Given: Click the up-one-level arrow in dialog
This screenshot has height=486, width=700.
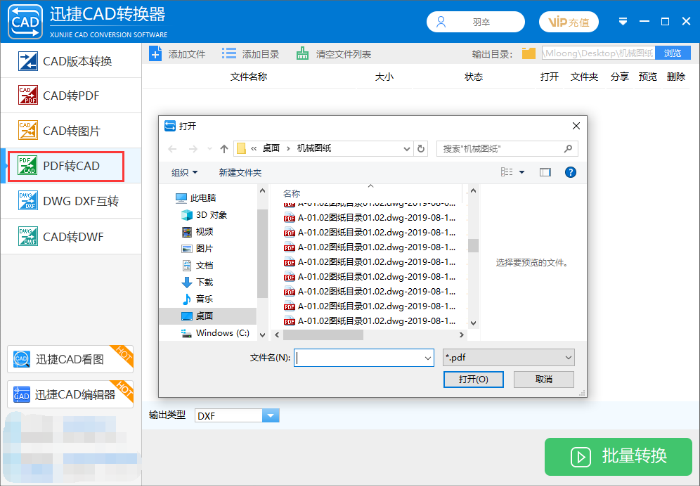Looking at the screenshot, I should coord(224,149).
